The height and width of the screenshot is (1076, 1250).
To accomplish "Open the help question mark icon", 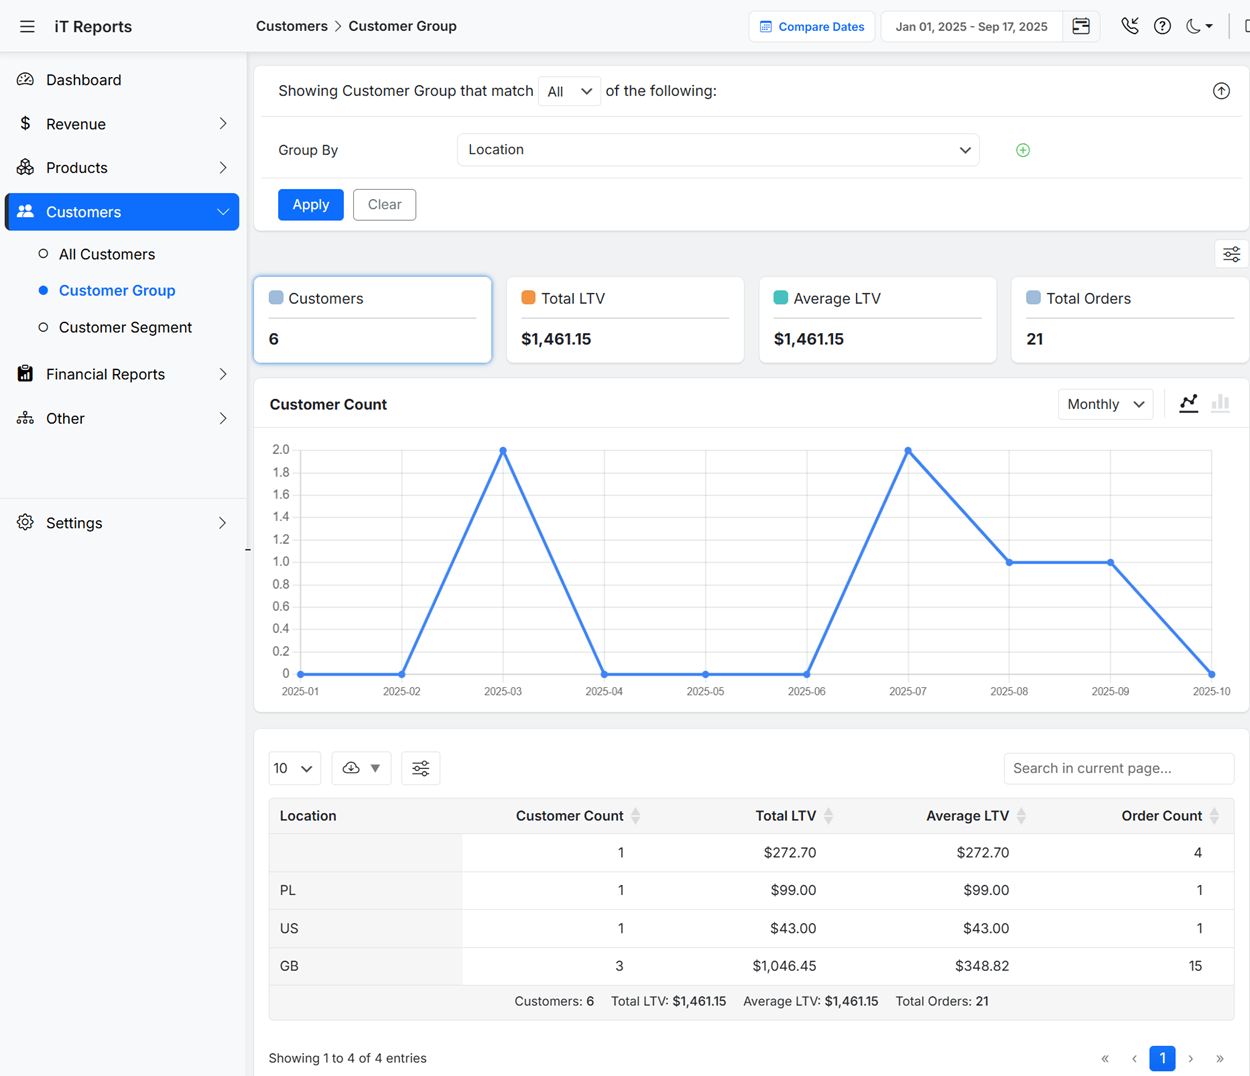I will tap(1162, 27).
